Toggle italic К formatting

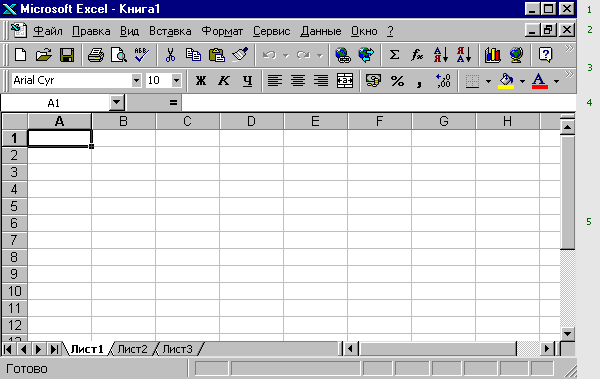click(224, 81)
